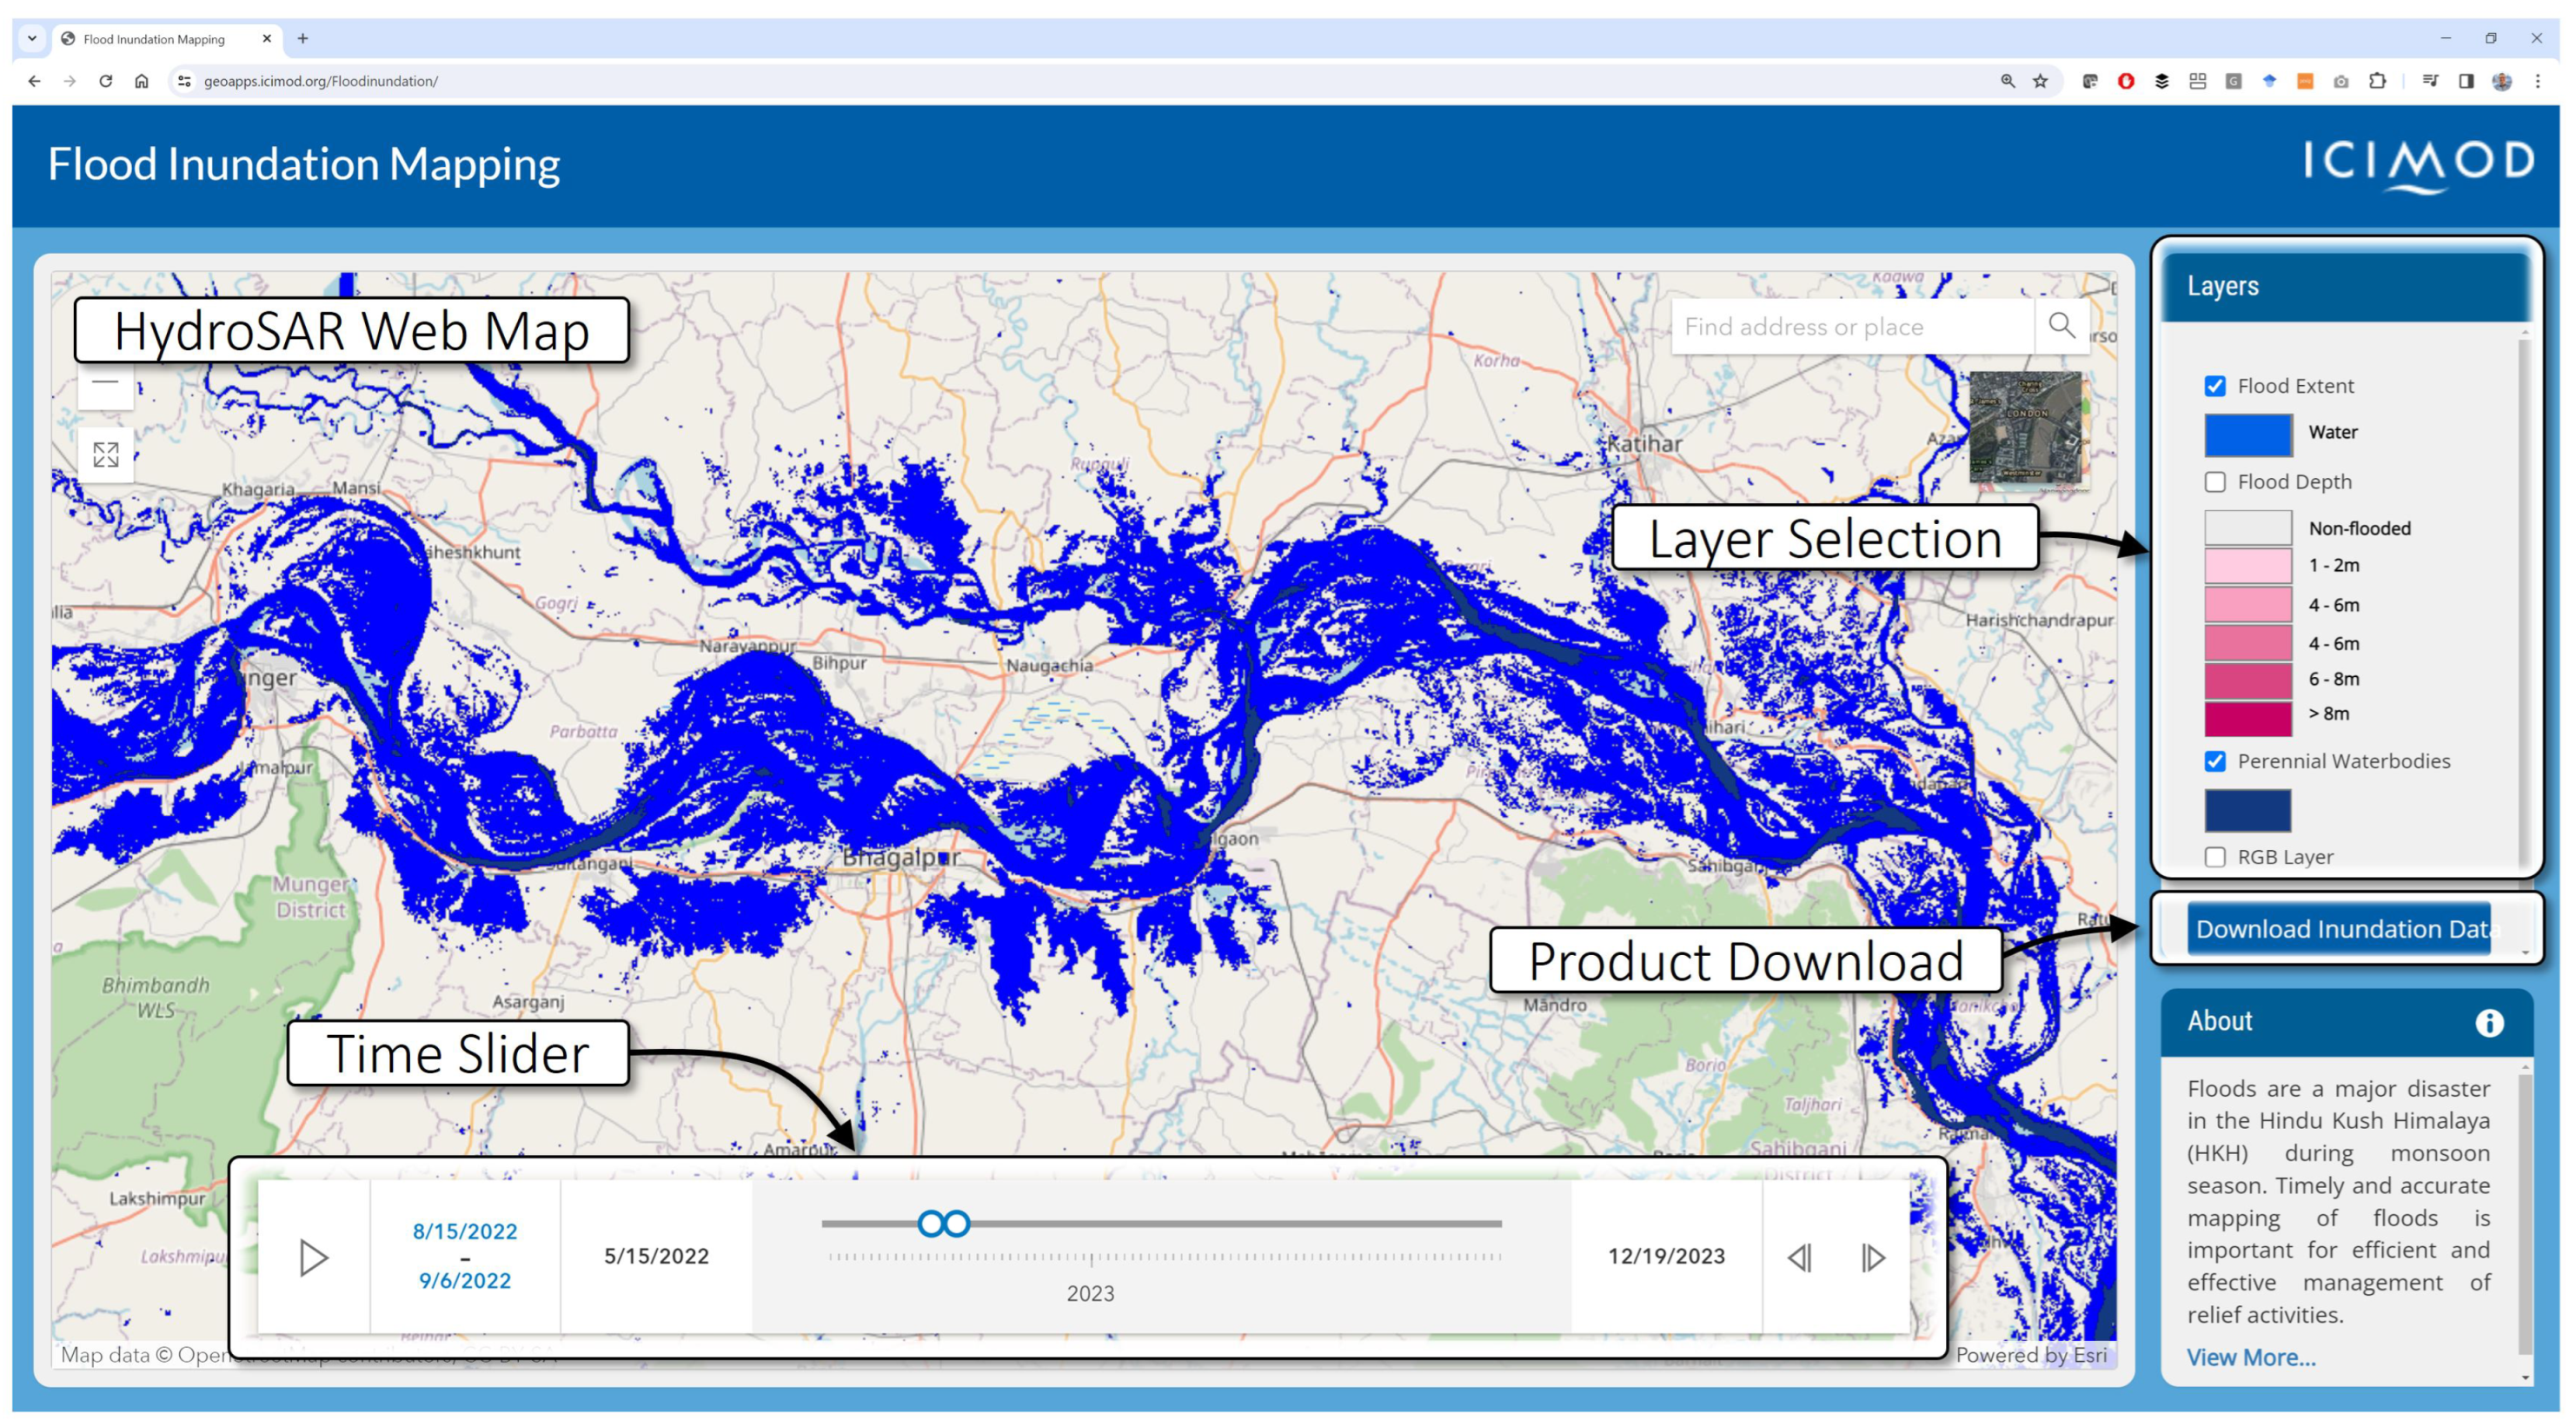
Task: Open the View More link
Action: [x=2250, y=1357]
